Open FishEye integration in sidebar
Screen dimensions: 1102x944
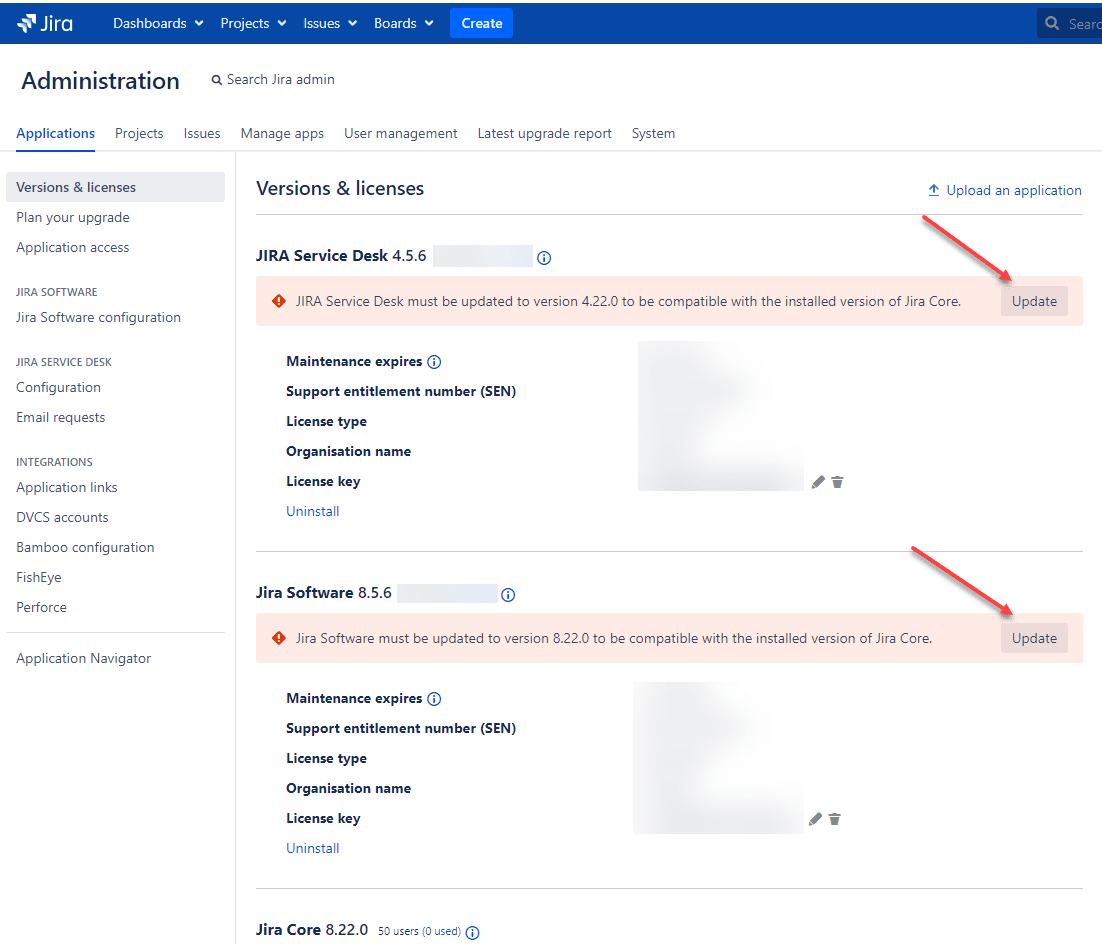[x=39, y=577]
